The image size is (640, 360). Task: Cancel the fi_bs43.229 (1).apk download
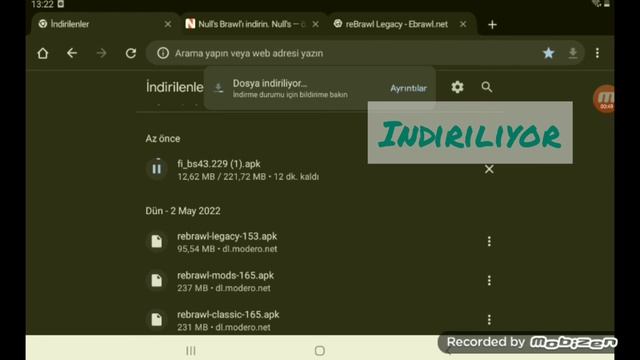[x=489, y=169]
